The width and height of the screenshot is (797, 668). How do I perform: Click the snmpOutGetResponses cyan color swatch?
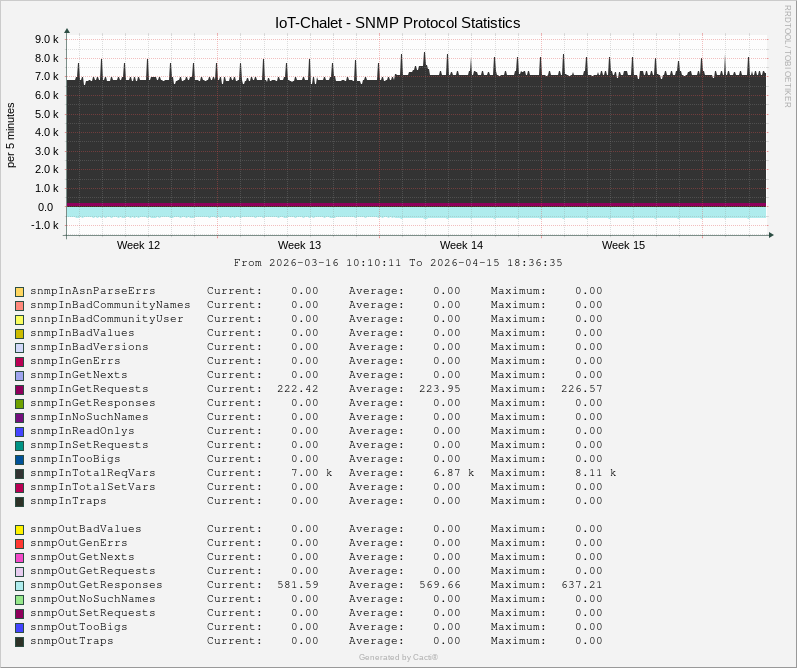pos(19,585)
